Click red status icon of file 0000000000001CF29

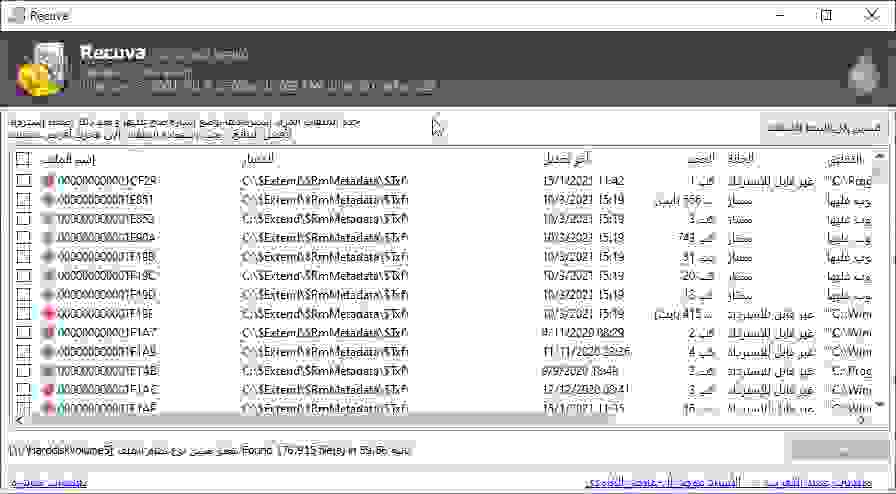pyautogui.click(x=48, y=181)
